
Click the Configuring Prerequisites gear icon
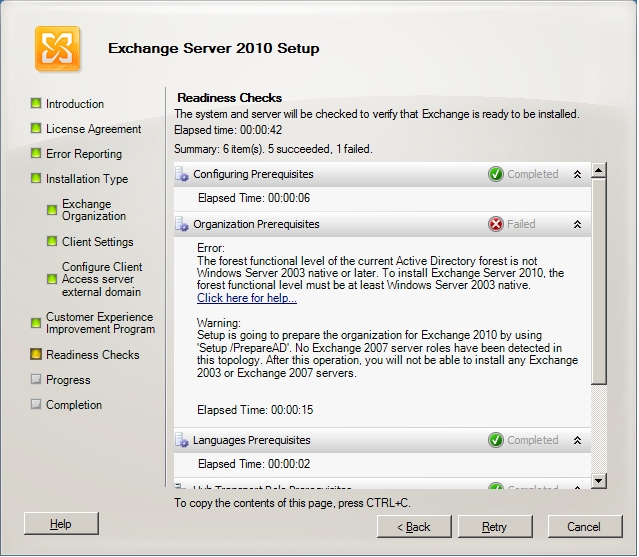pos(182,174)
